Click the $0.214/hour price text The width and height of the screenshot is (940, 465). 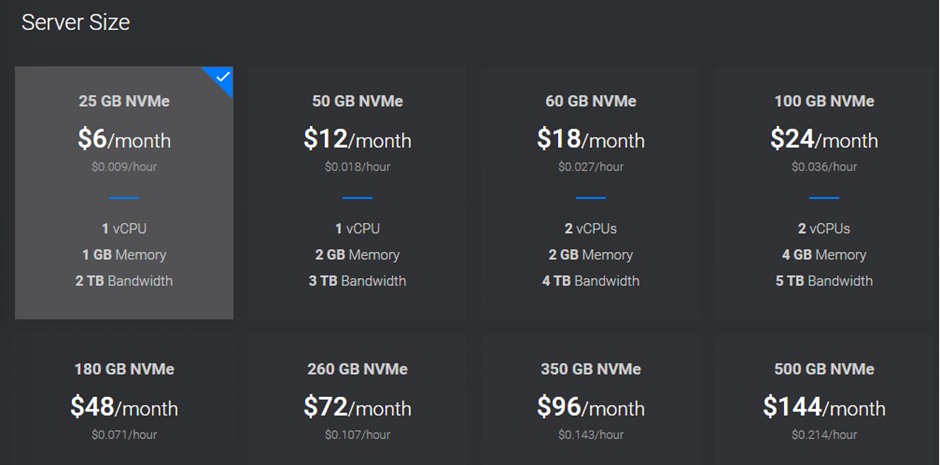[x=824, y=434]
